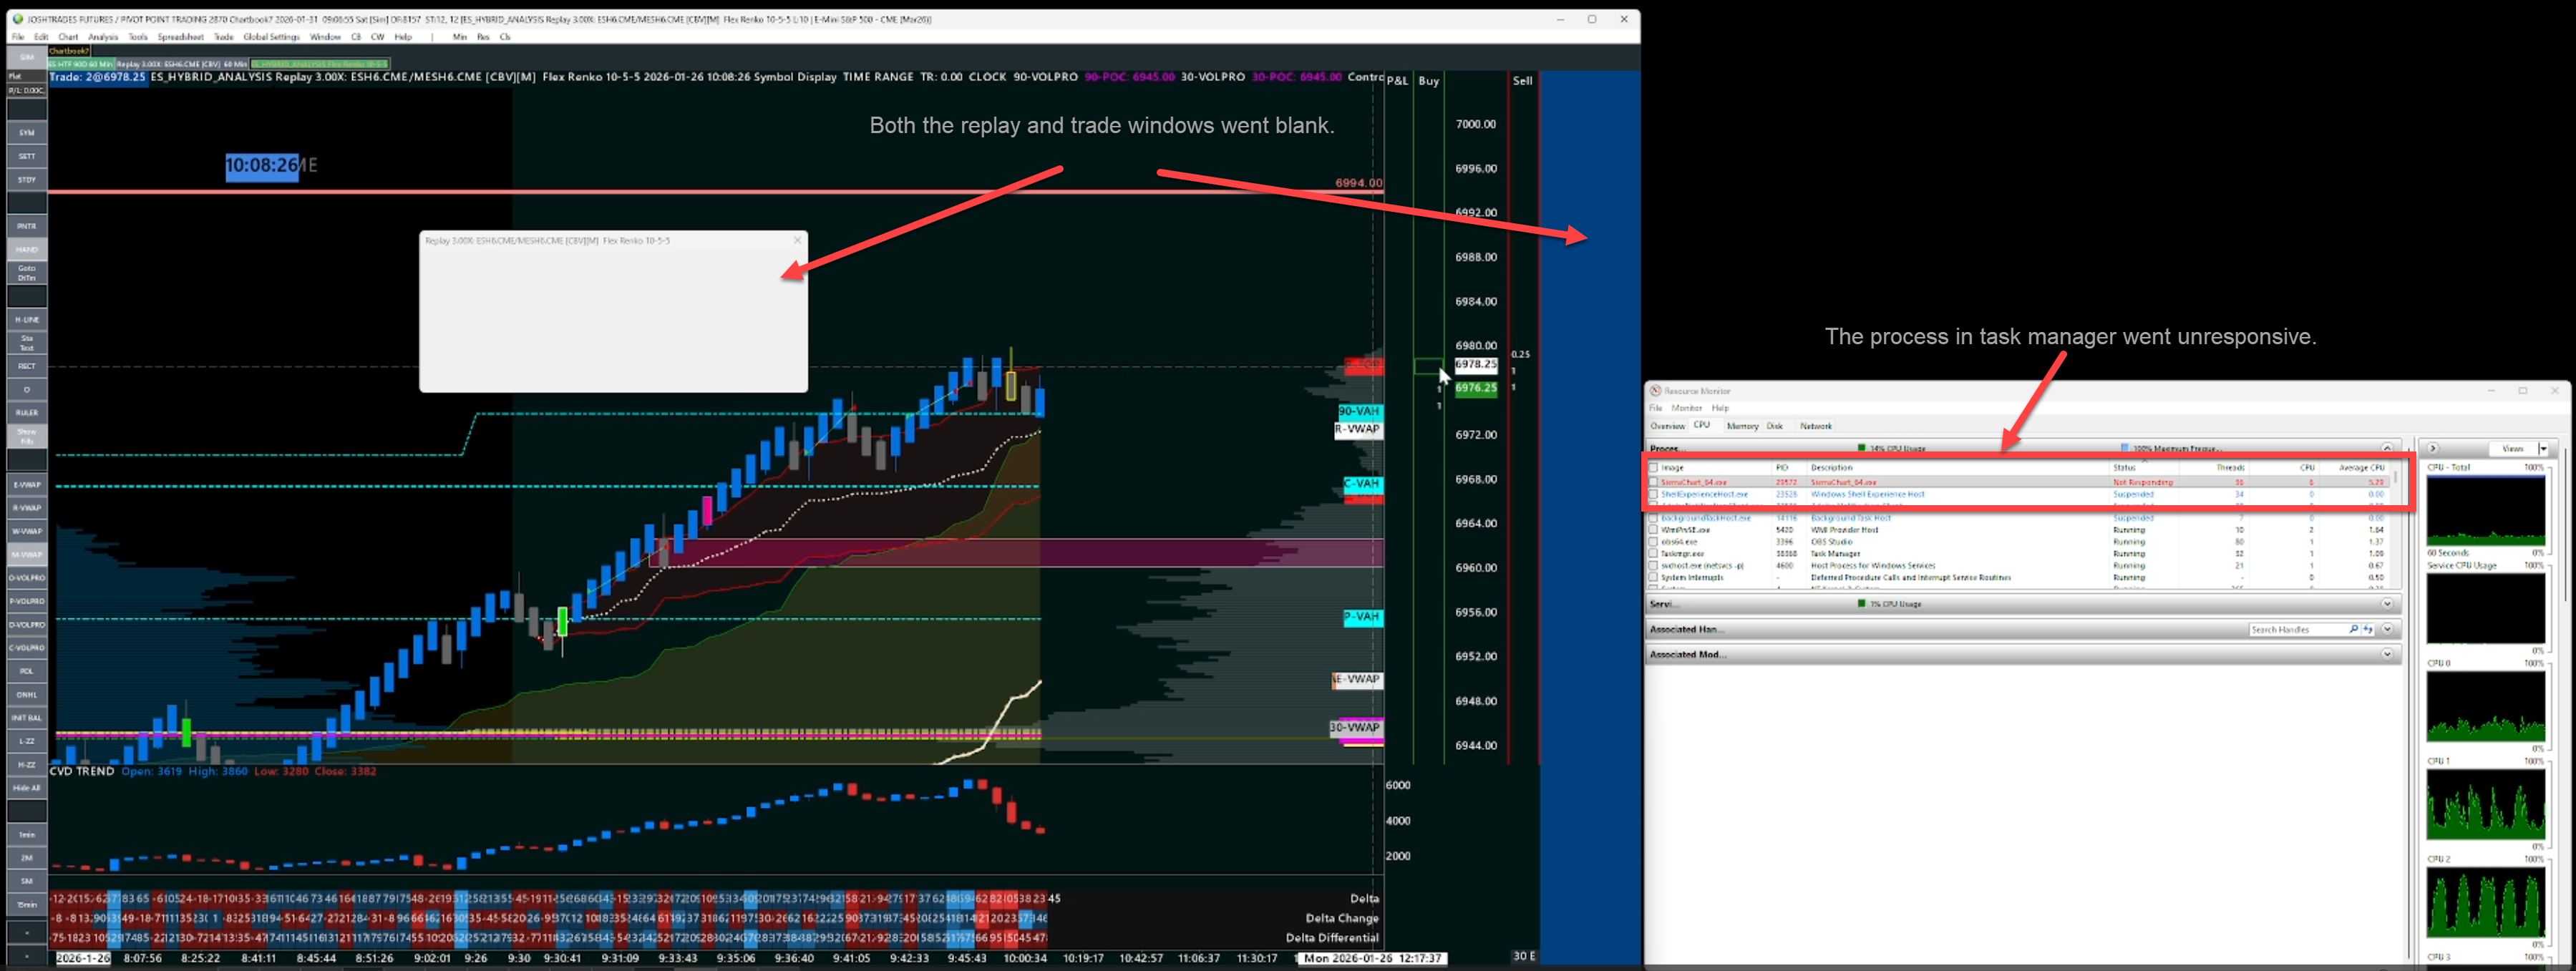Viewport: 2576px width, 971px height.
Task: Toggle the L-ZZ zigzag button
Action: point(27,741)
